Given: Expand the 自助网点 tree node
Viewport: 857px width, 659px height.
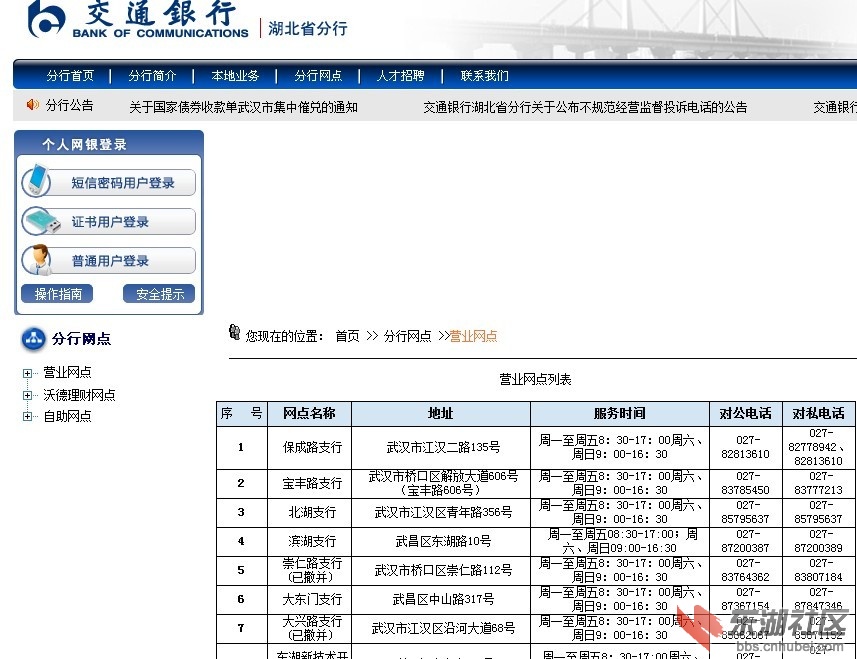Looking at the screenshot, I should tap(27, 416).
